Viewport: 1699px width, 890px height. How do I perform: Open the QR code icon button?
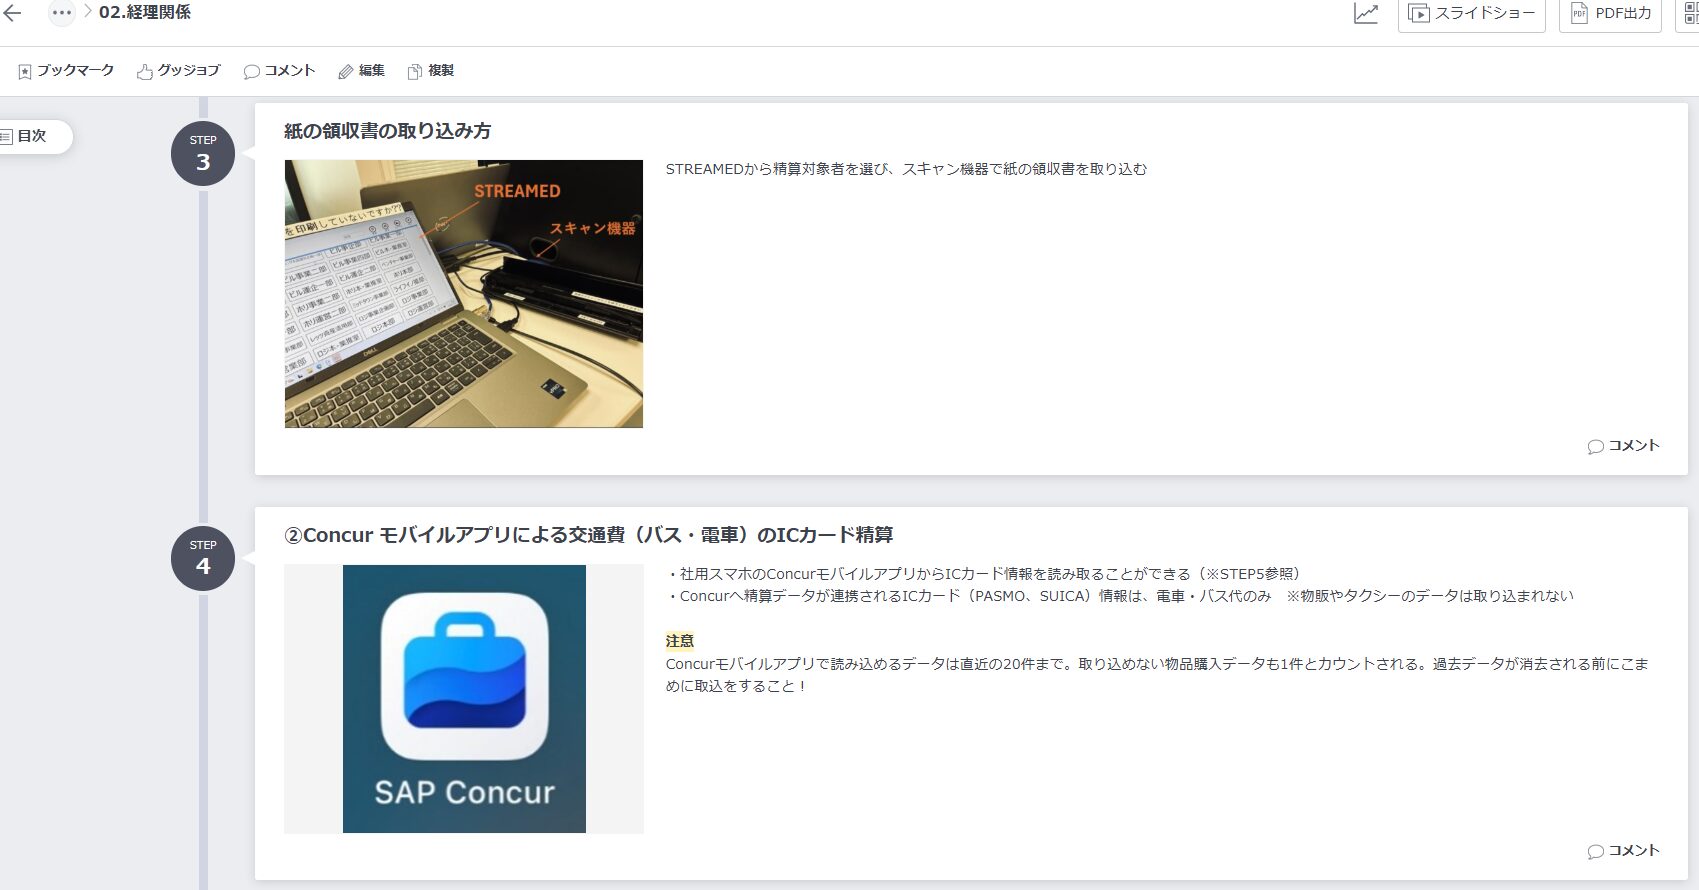click(1690, 14)
